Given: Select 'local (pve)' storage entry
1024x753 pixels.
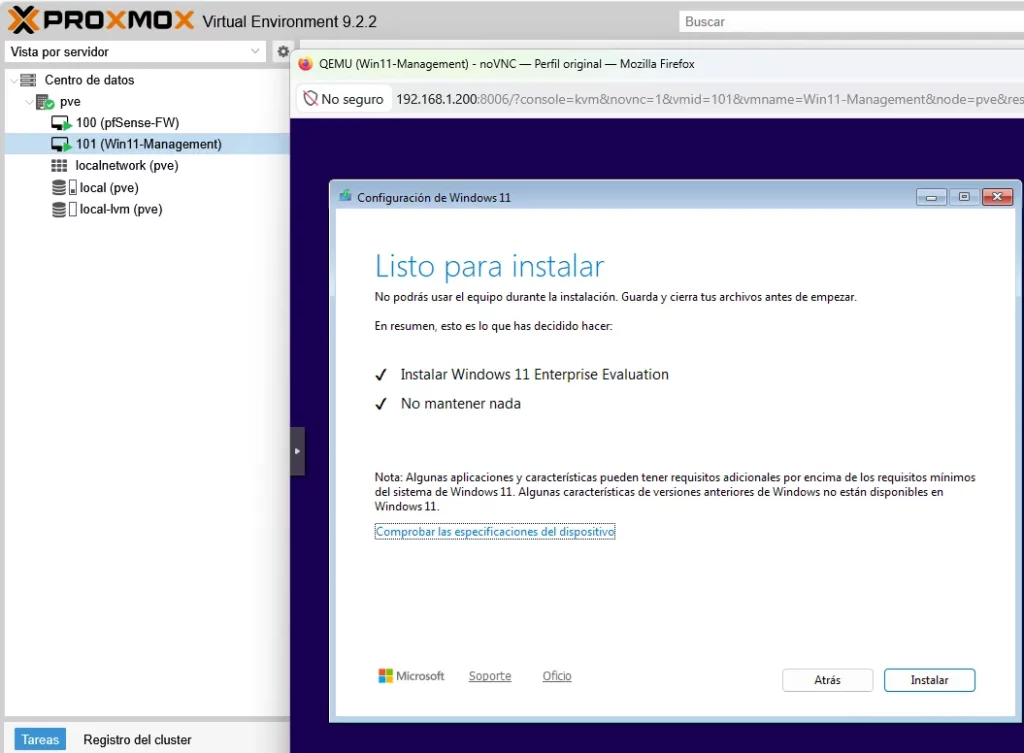Looking at the screenshot, I should pos(109,187).
